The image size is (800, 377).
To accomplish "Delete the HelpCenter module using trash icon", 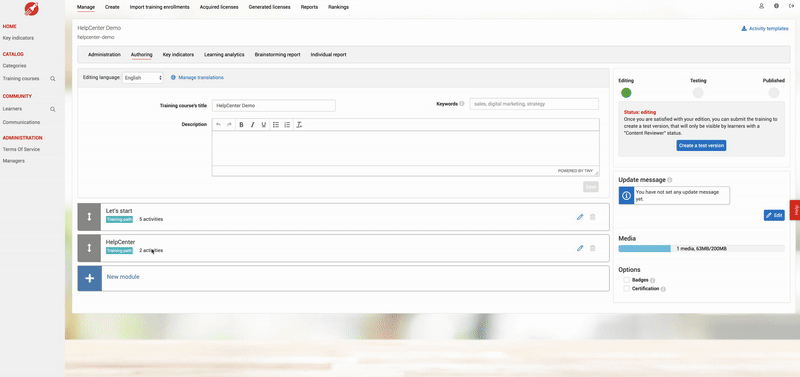I will (x=592, y=248).
